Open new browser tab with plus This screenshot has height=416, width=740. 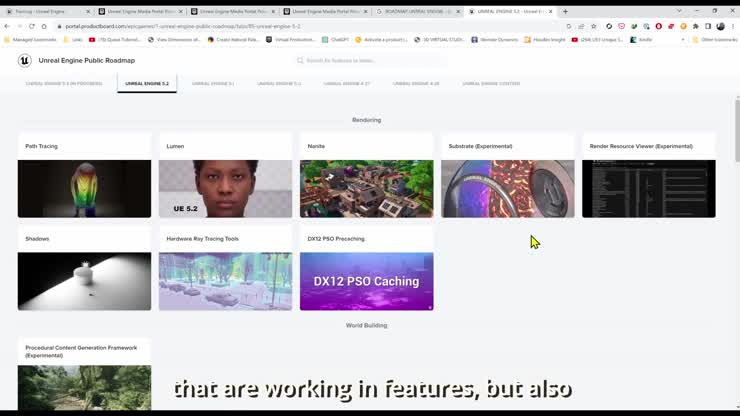[565, 11]
